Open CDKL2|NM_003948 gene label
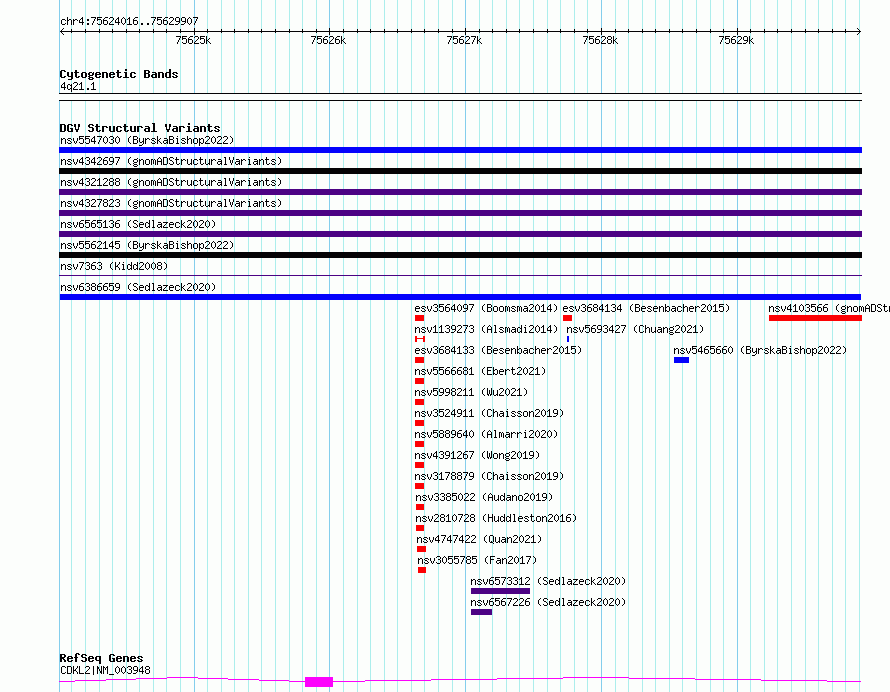Image resolution: width=890 pixels, height=692 pixels. click(x=106, y=670)
